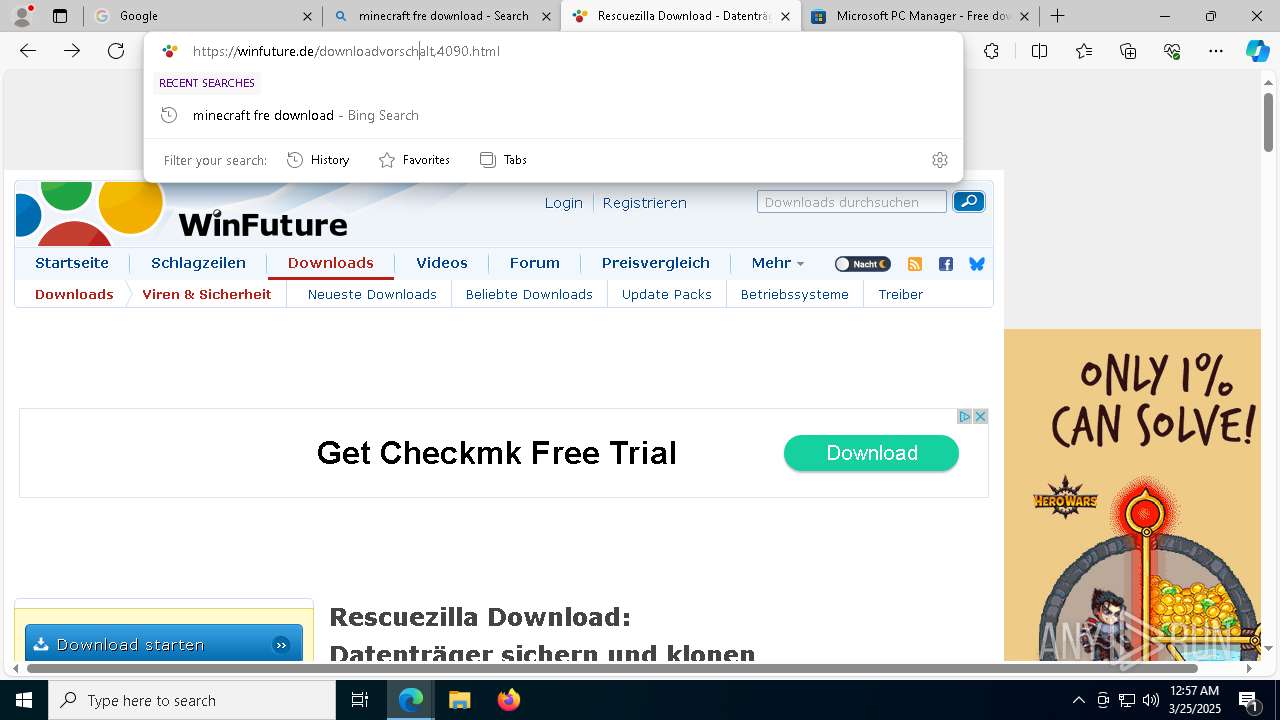This screenshot has height=720, width=1280.
Task: Open the Collections icon
Action: pyautogui.click(x=1128, y=51)
